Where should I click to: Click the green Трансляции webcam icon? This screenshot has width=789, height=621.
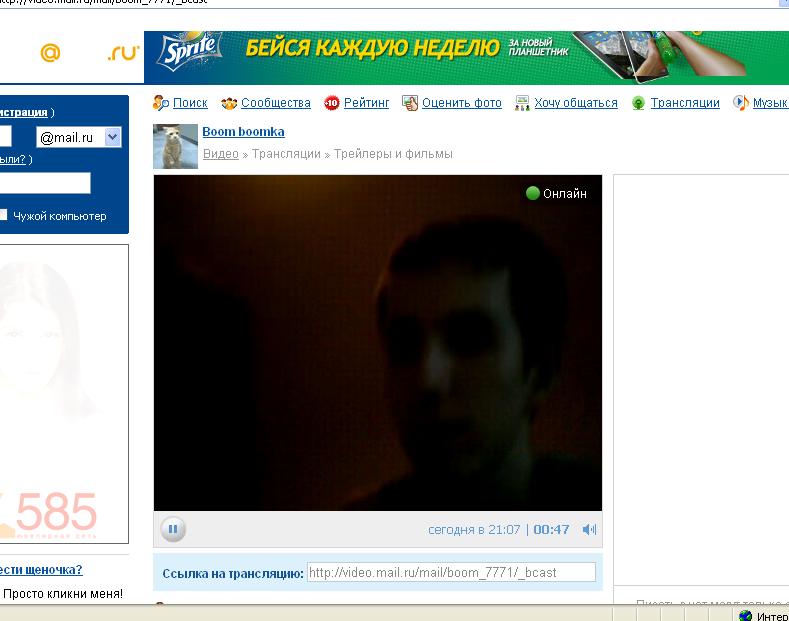pos(638,103)
